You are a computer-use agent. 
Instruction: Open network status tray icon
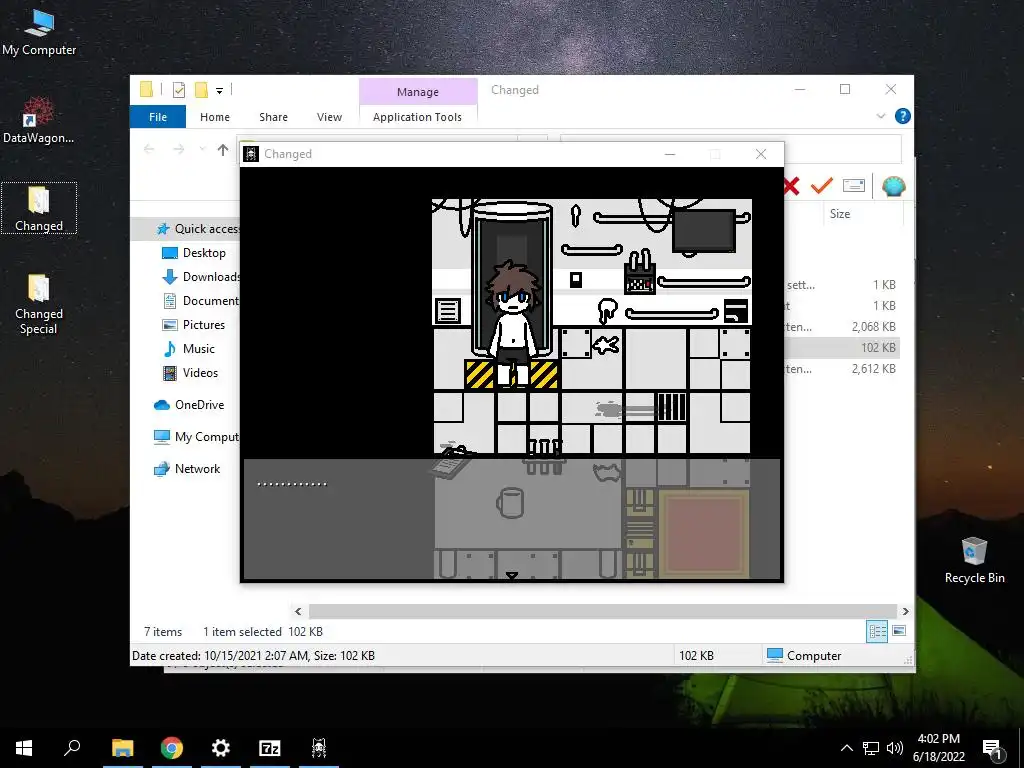[871, 748]
